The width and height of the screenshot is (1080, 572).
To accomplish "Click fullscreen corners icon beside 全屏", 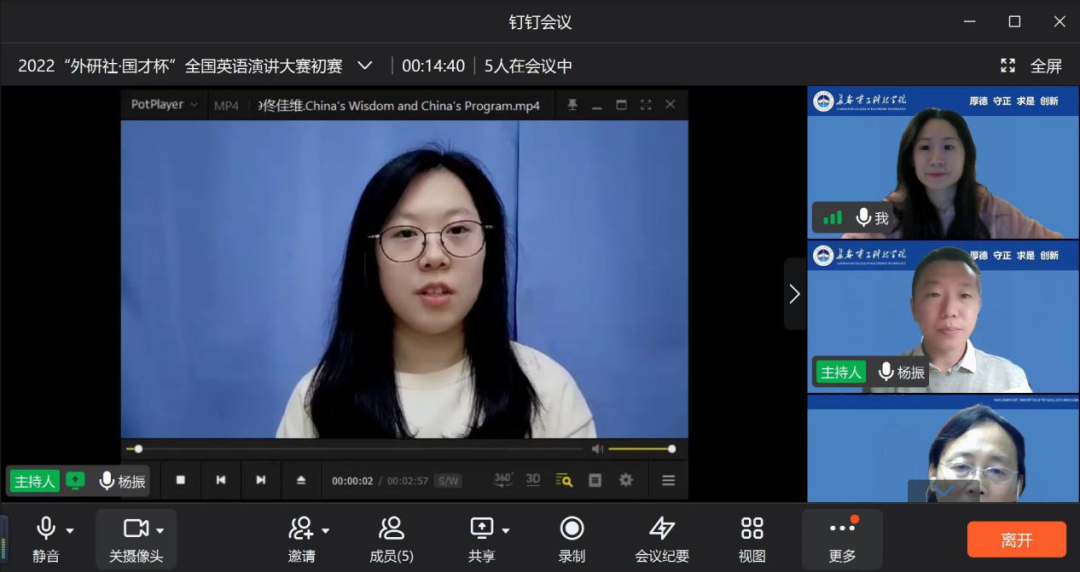I will coord(1008,66).
